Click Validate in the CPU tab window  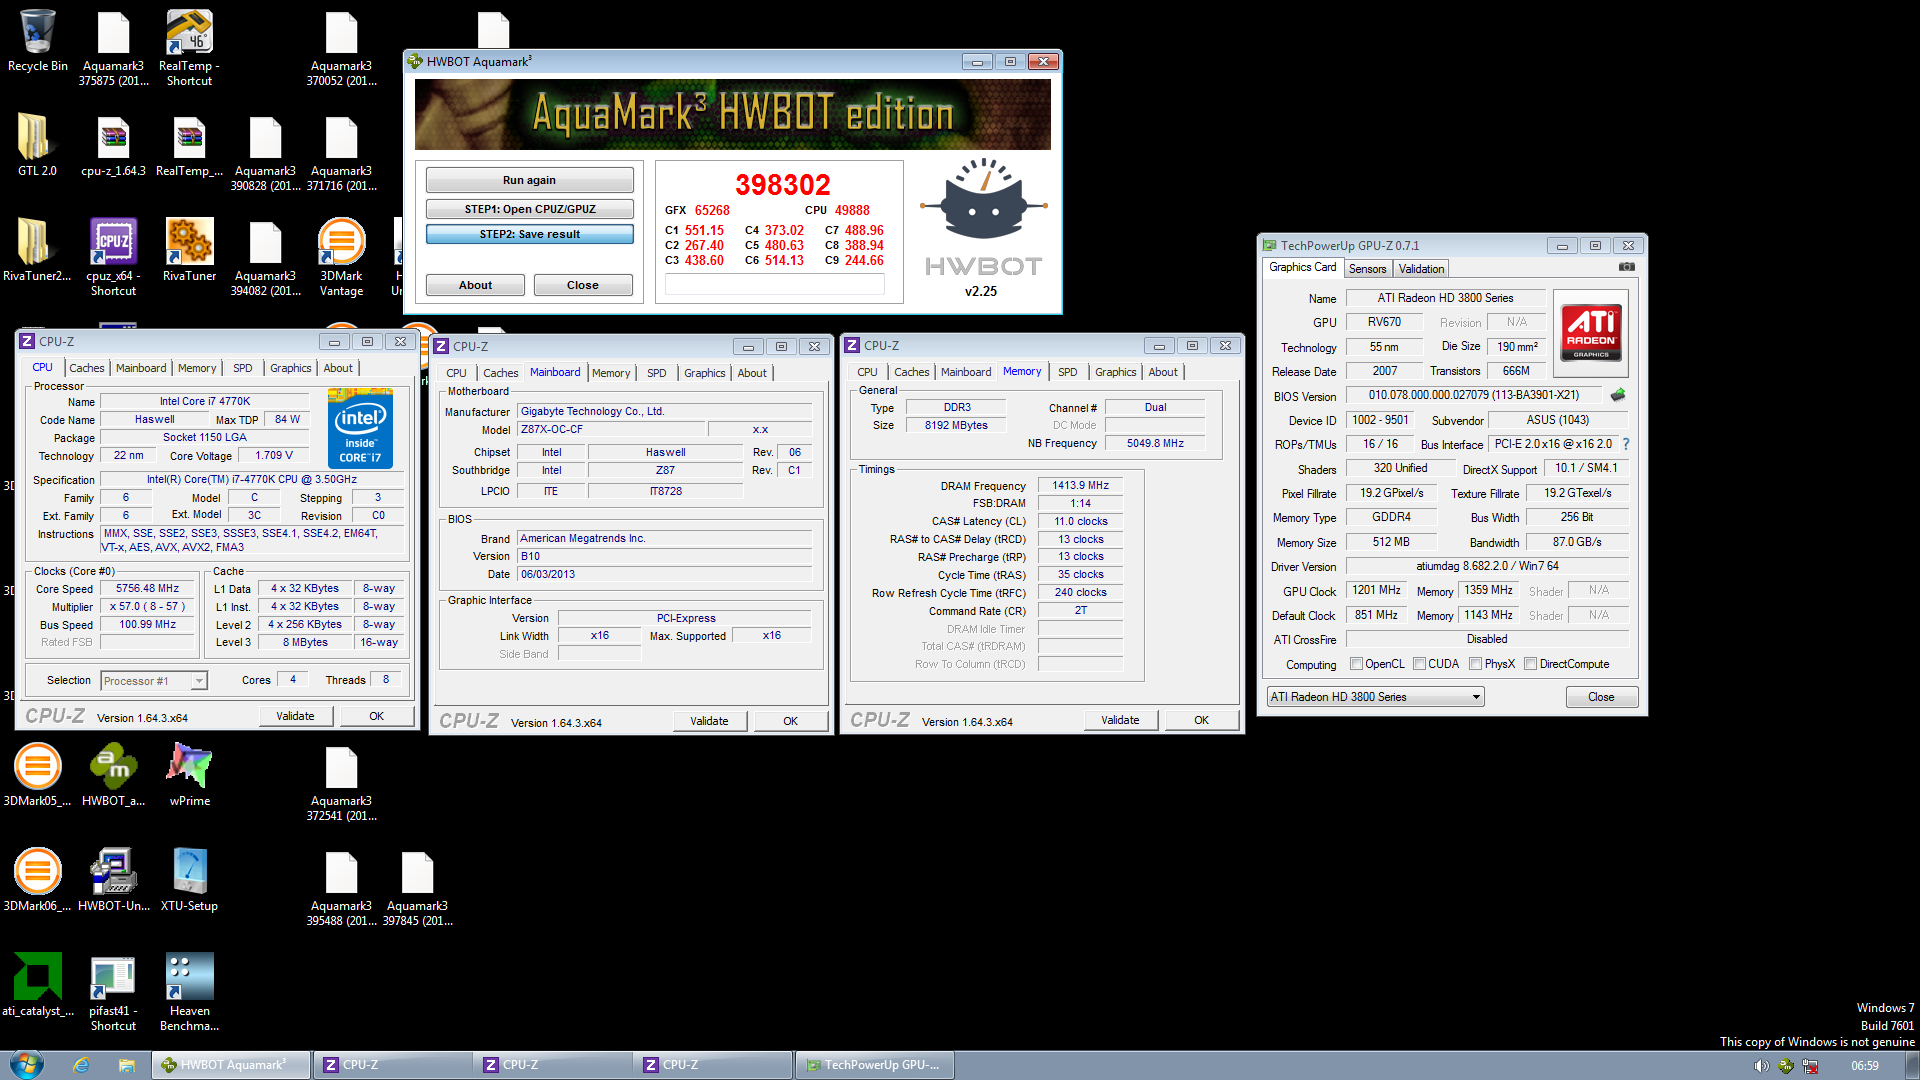295,716
